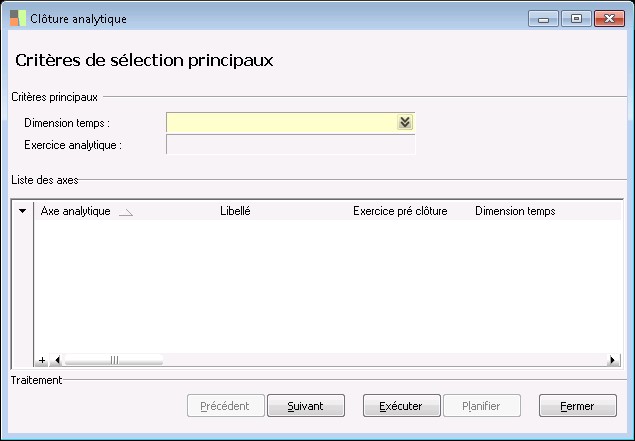The width and height of the screenshot is (635, 441).
Task: Minimize the Clôture analytique window
Action: (544, 18)
